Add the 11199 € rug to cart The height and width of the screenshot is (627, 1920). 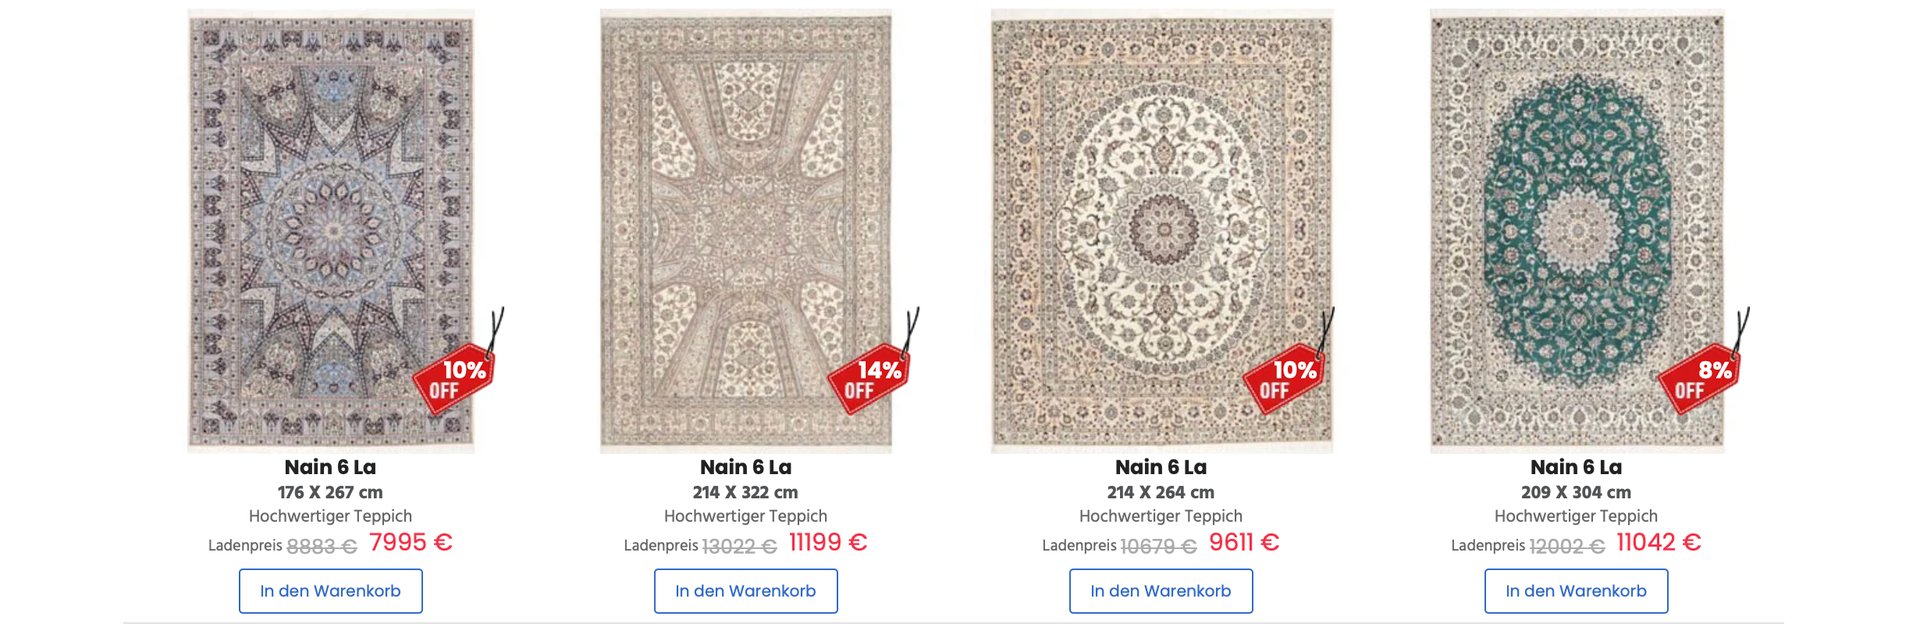click(745, 591)
